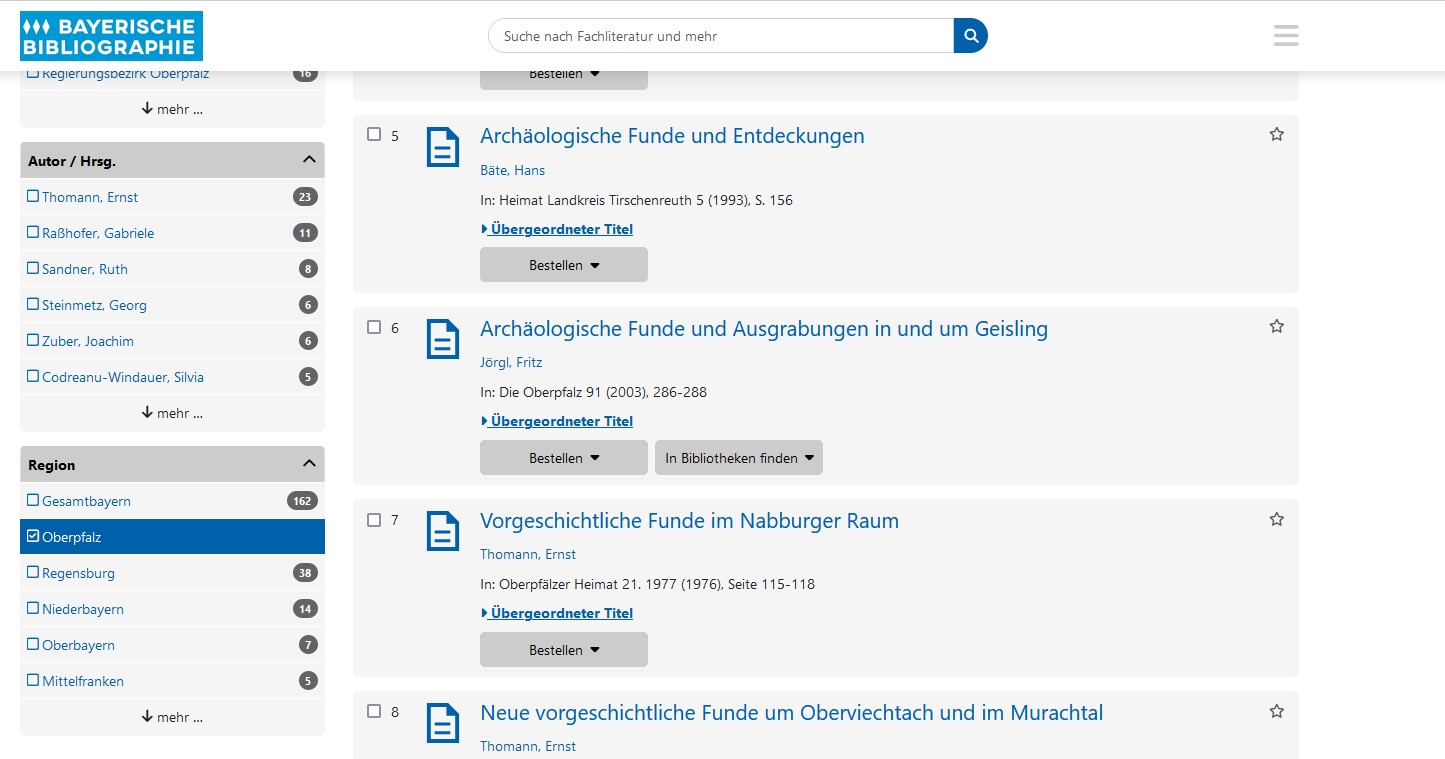Filter by author Thomann, Ernst

(x=90, y=197)
